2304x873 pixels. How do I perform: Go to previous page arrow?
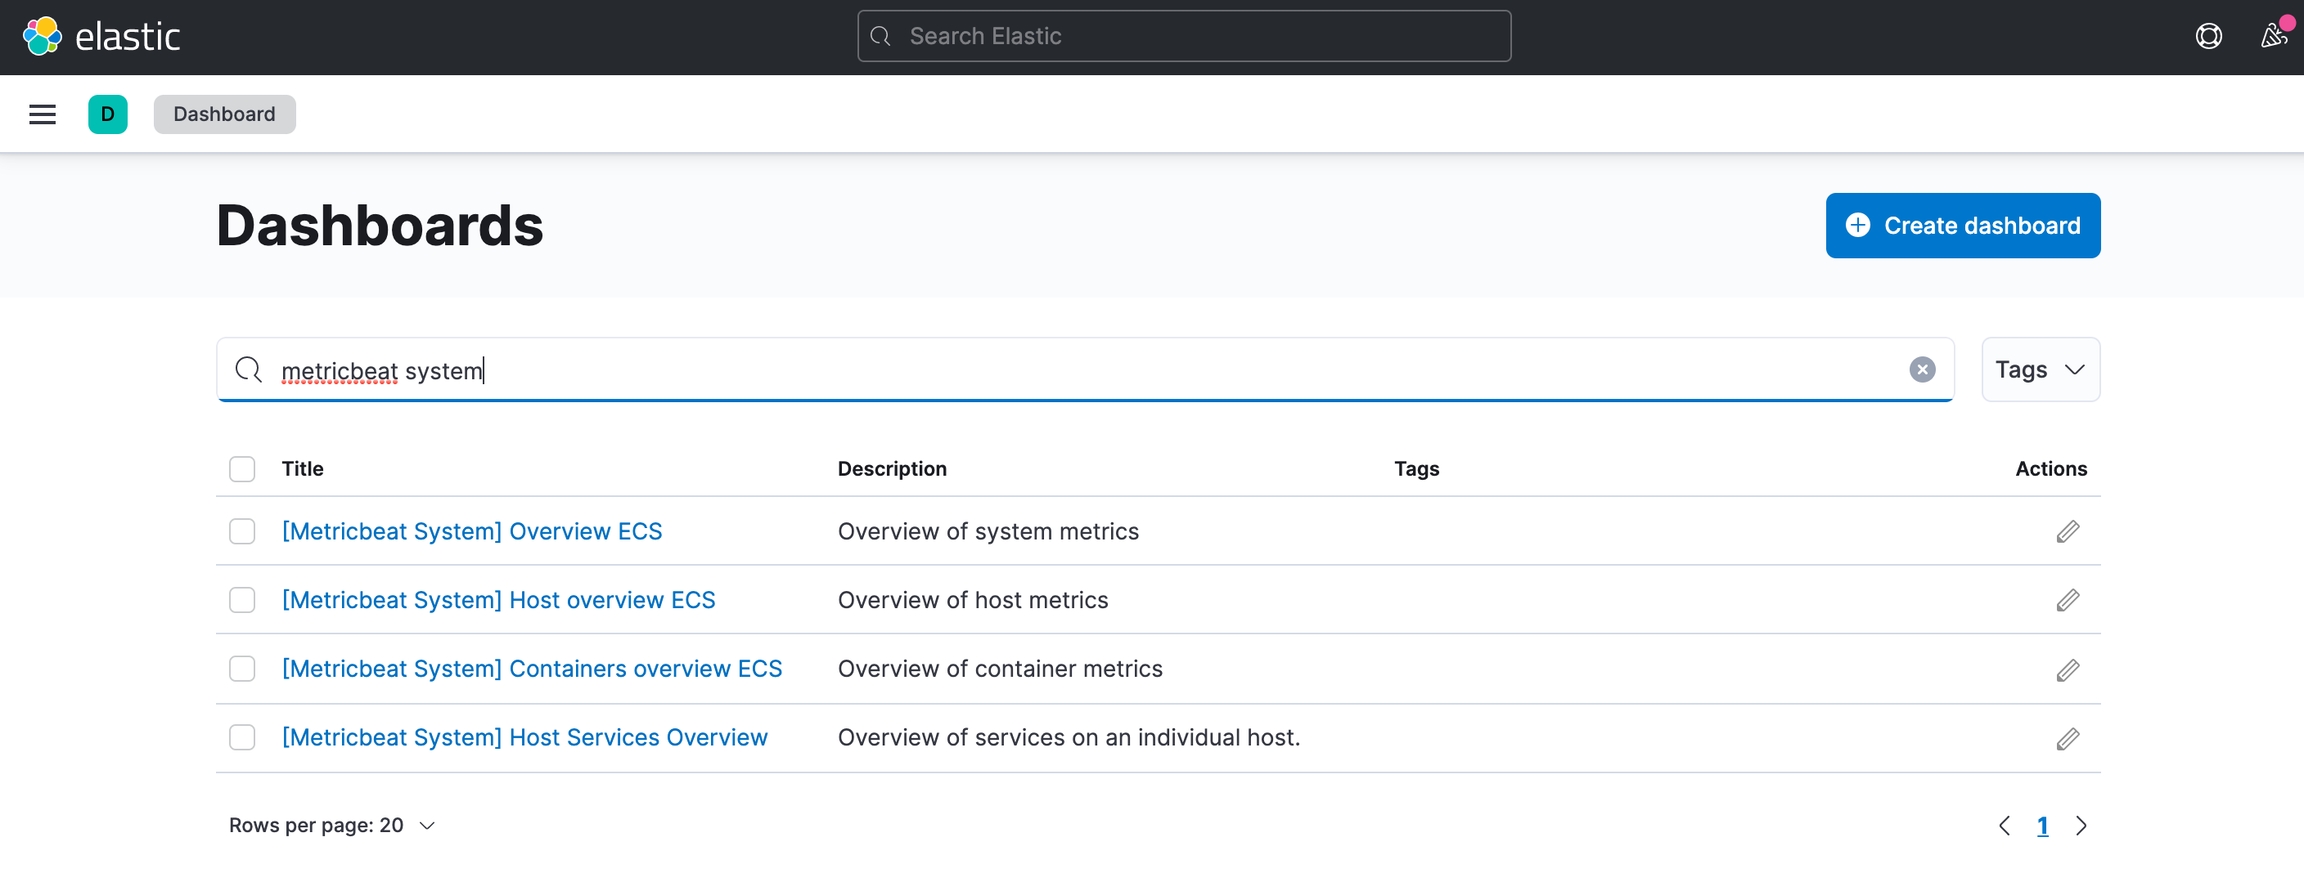2004,826
